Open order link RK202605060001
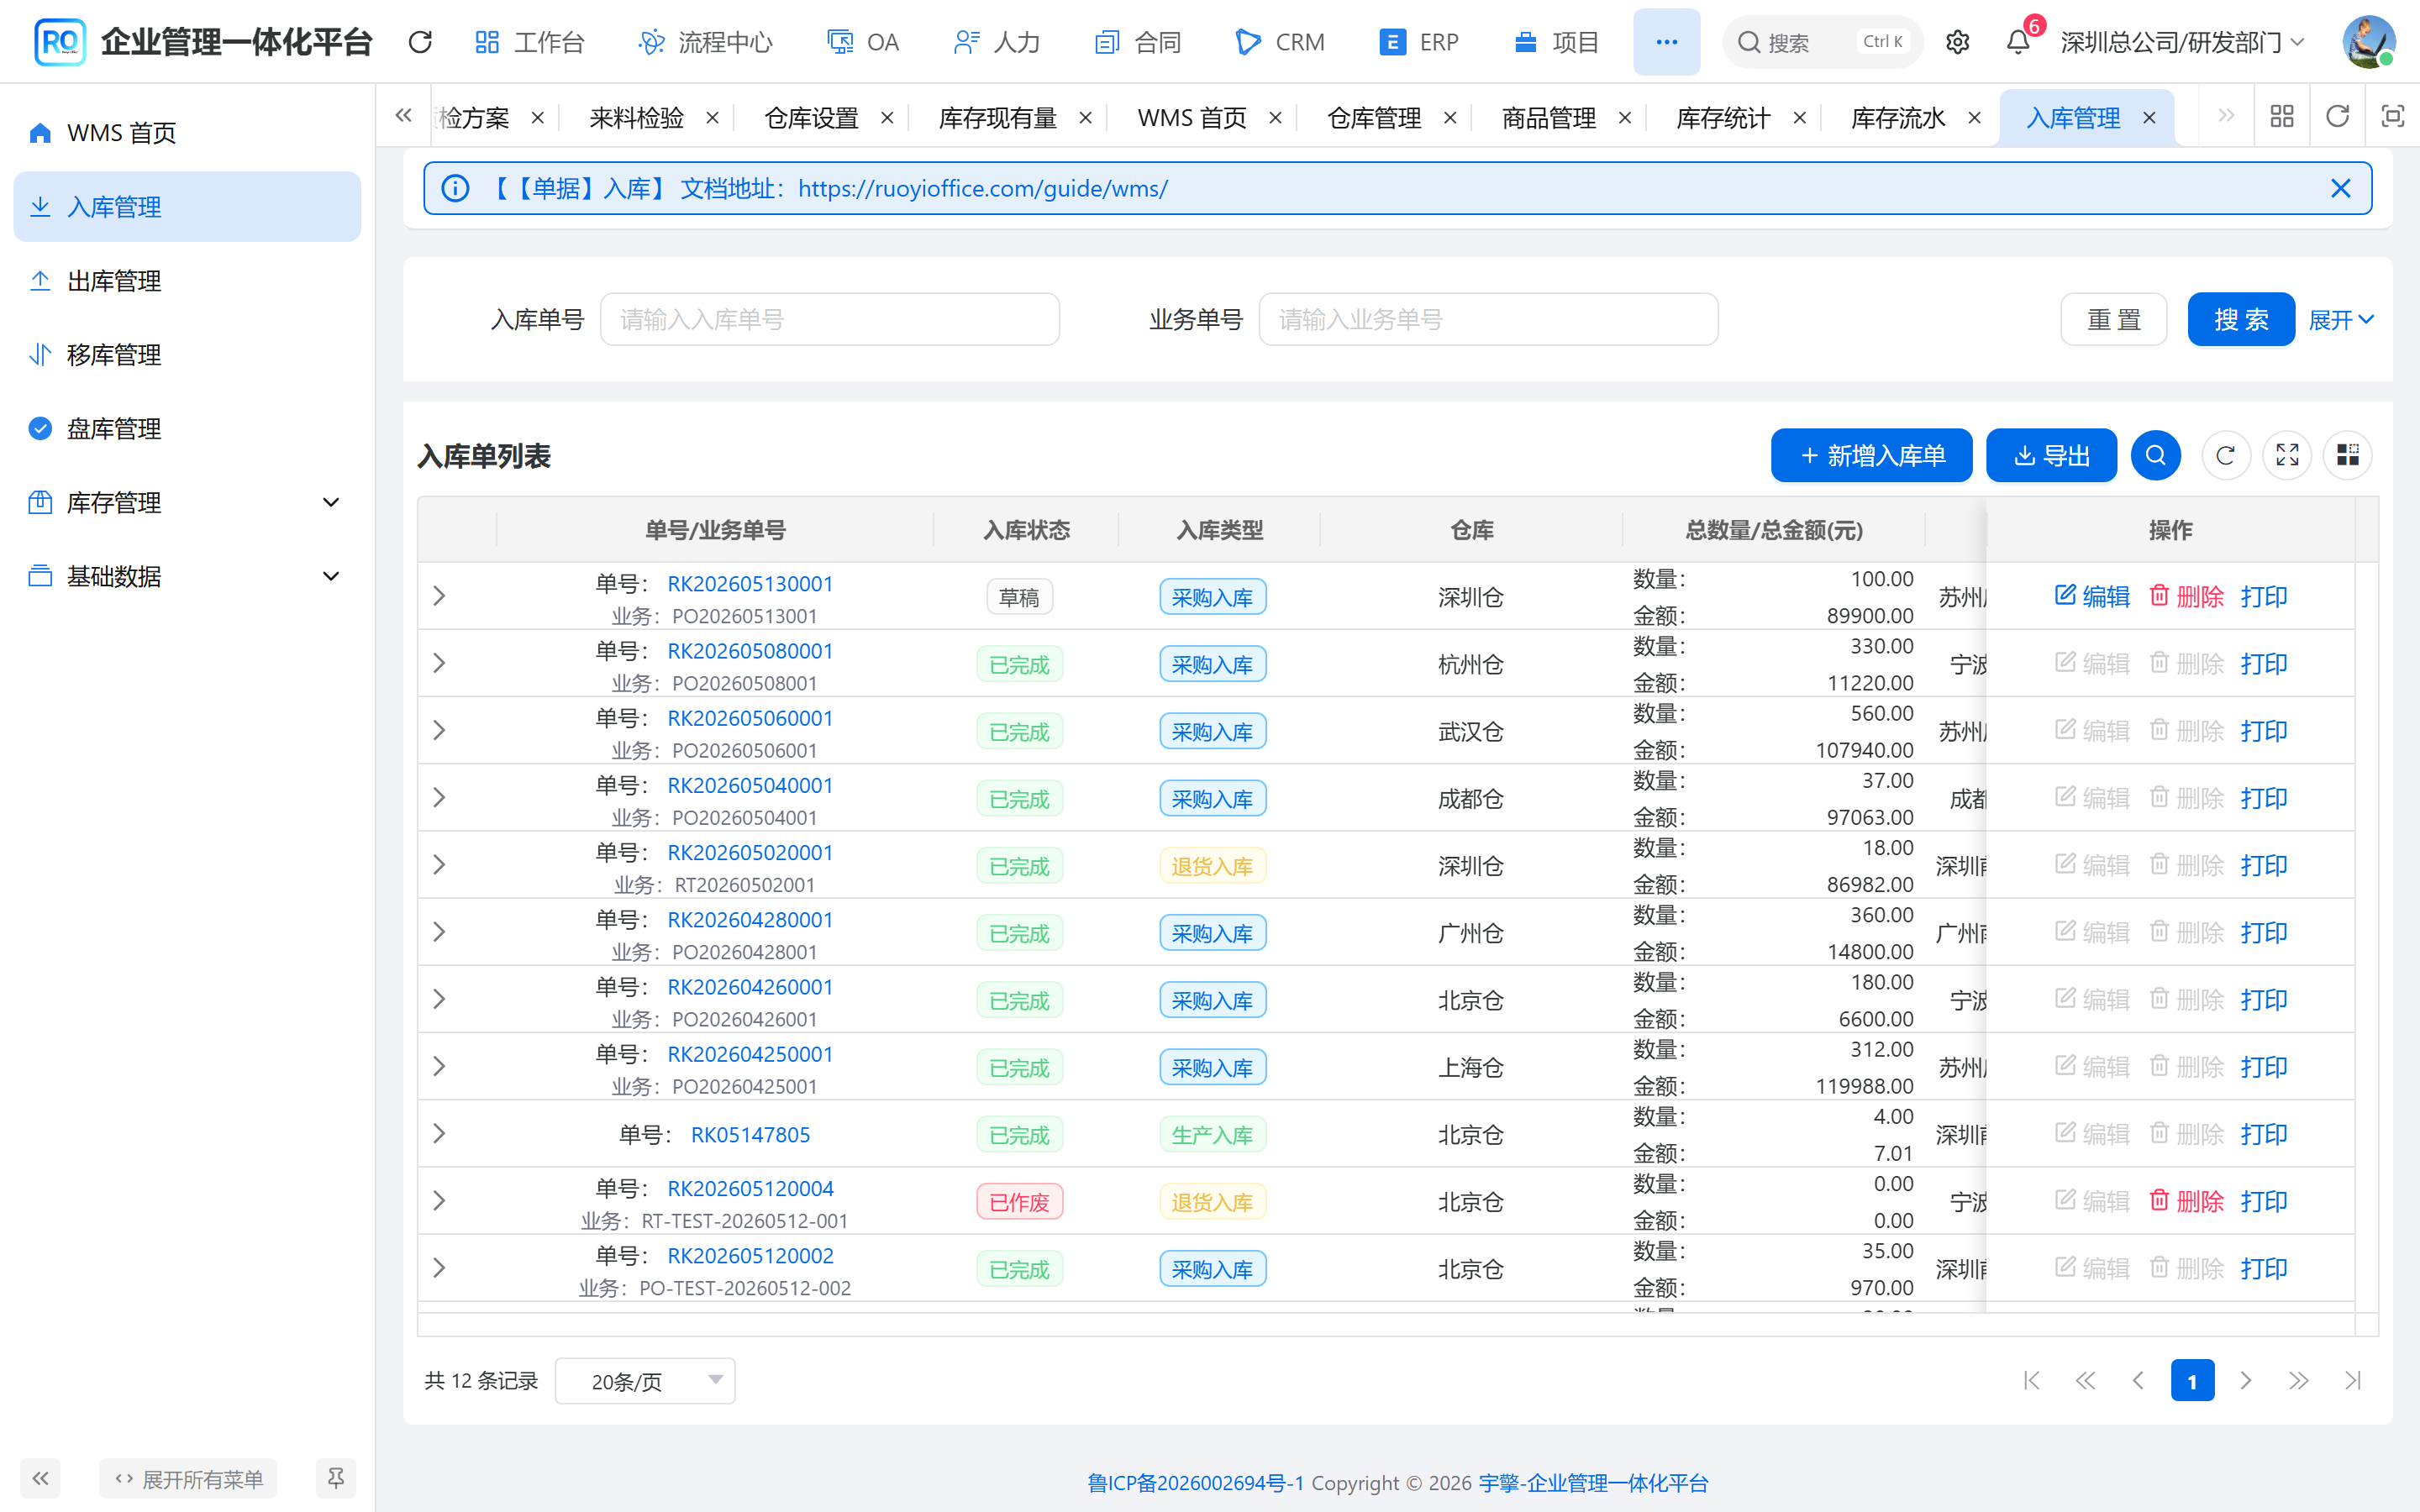This screenshot has height=1512, width=2420. coord(750,718)
